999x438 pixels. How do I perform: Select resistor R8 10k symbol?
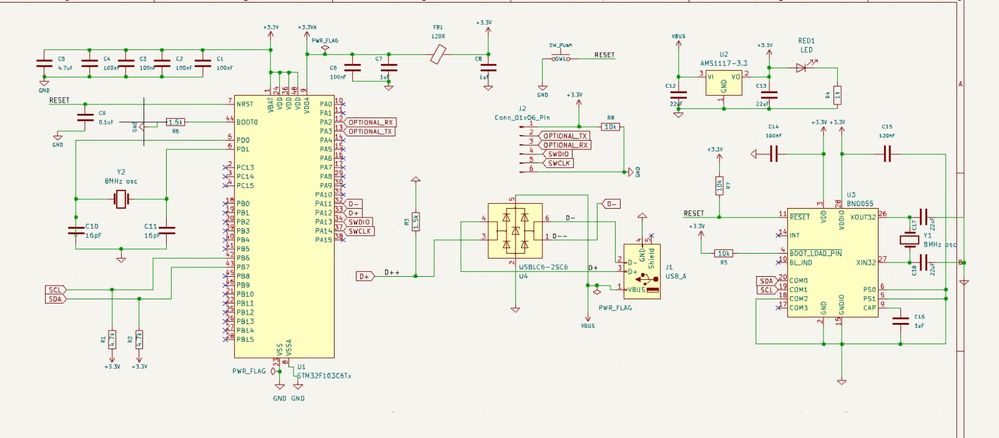coord(611,127)
